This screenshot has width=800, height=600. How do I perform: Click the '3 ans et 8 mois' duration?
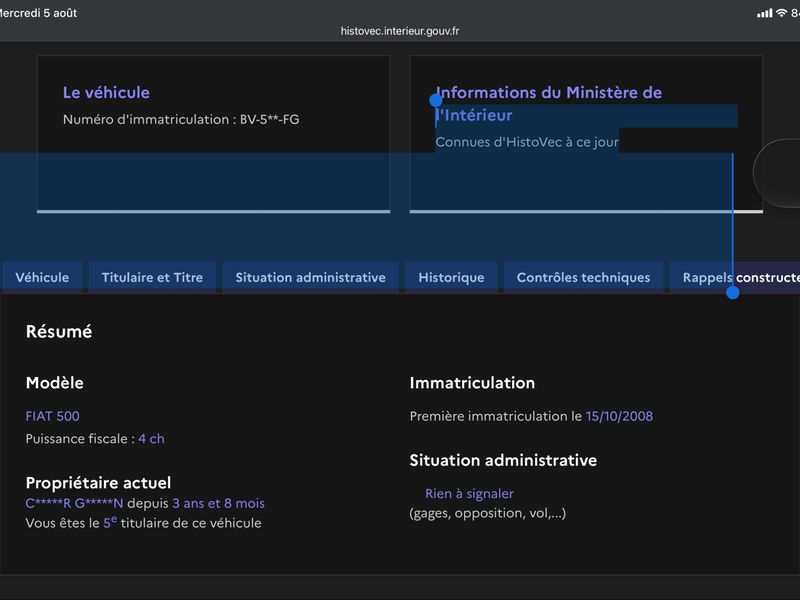[218, 504]
